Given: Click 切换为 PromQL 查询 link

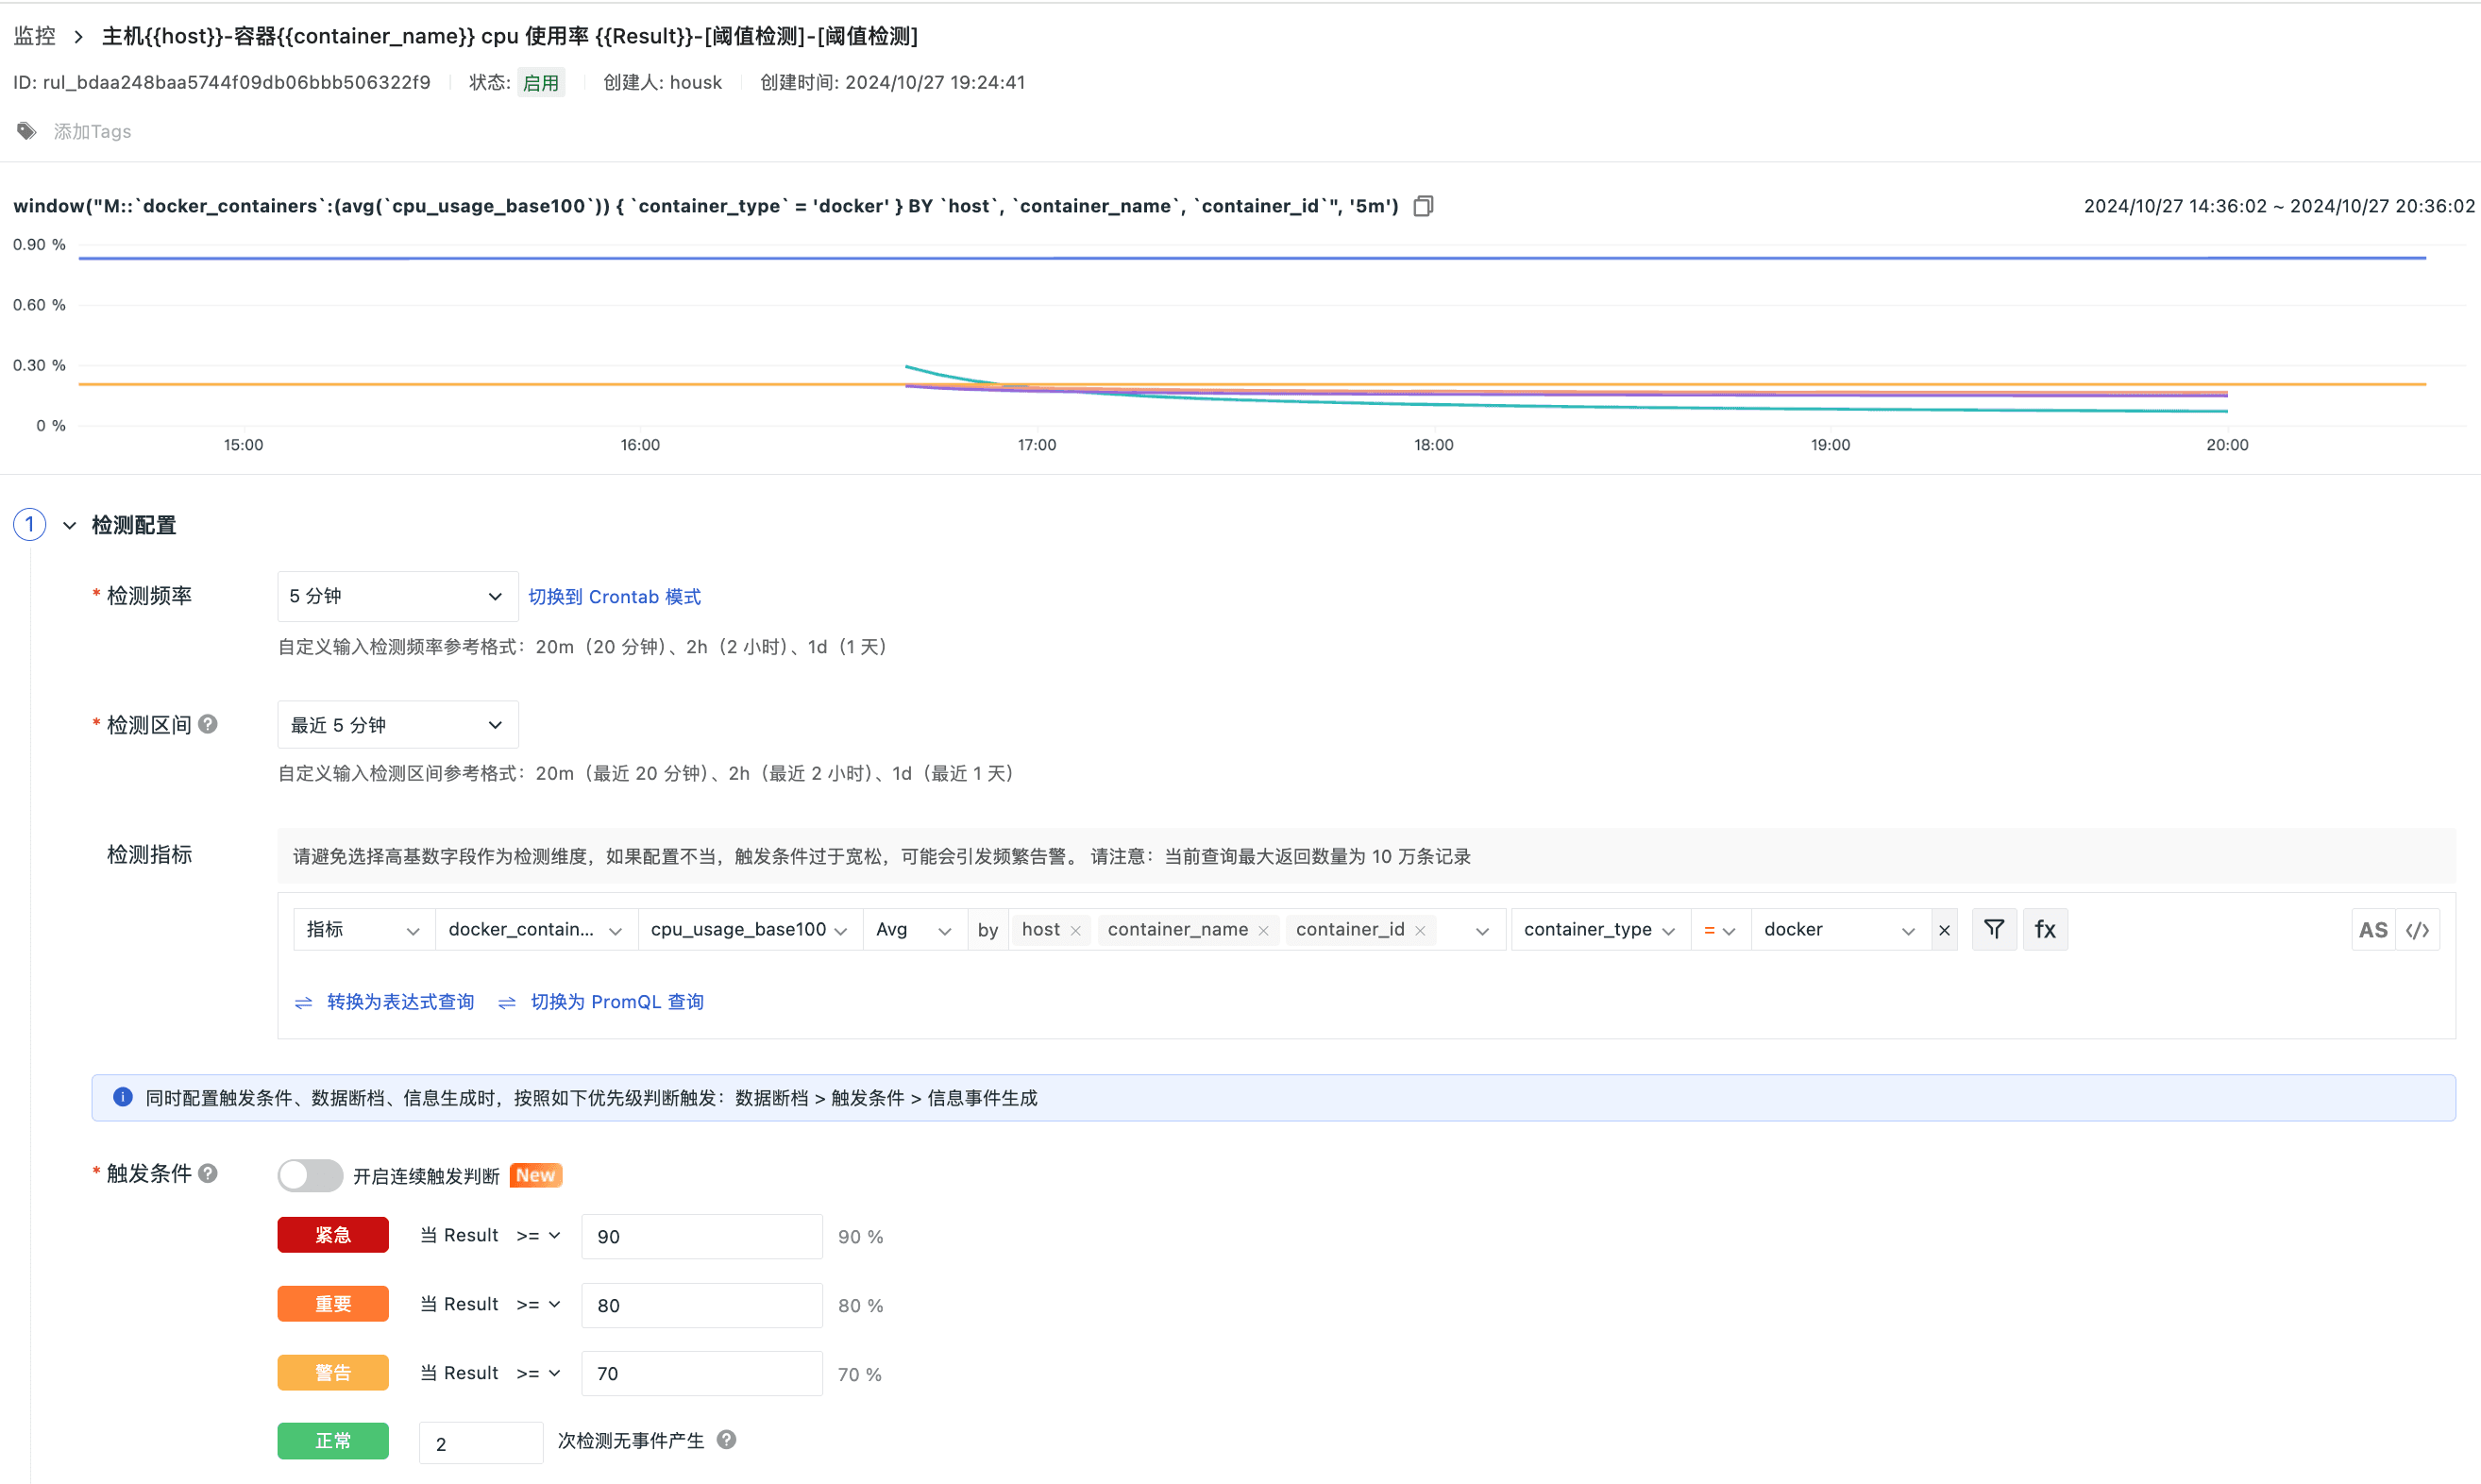Looking at the screenshot, I should click(x=616, y=1002).
